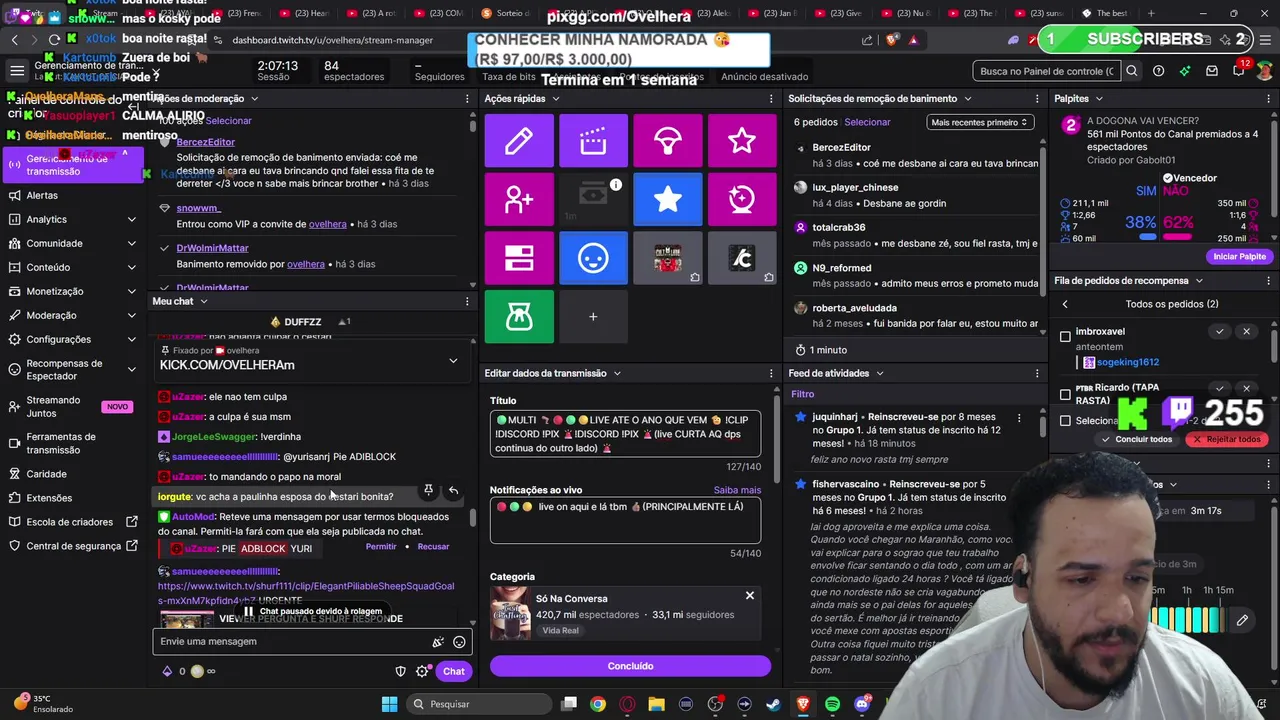Expand pinned KICK.COM/OVELHERAm message chevron

tap(453, 361)
